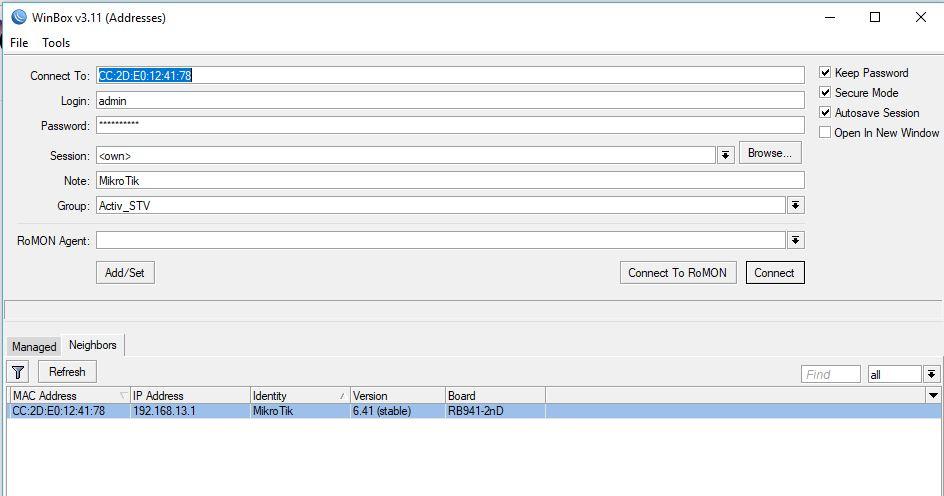Click the MikroTik identity cell in table
This screenshot has height=496, width=944.
tap(273, 411)
